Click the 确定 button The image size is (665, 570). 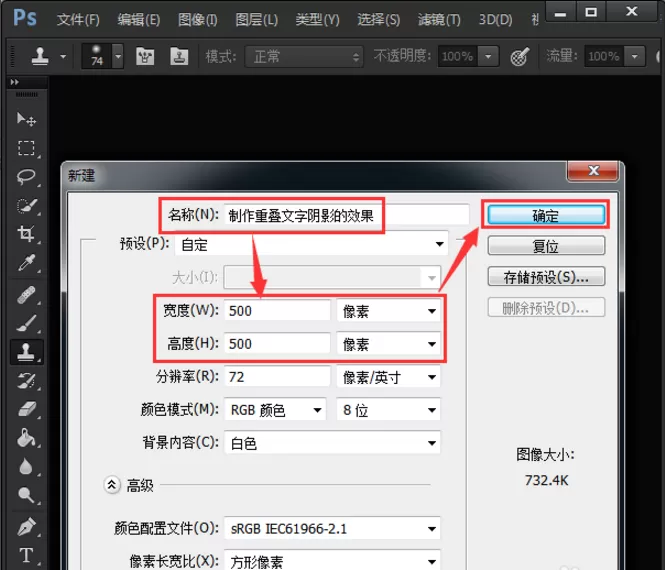pyautogui.click(x=546, y=215)
